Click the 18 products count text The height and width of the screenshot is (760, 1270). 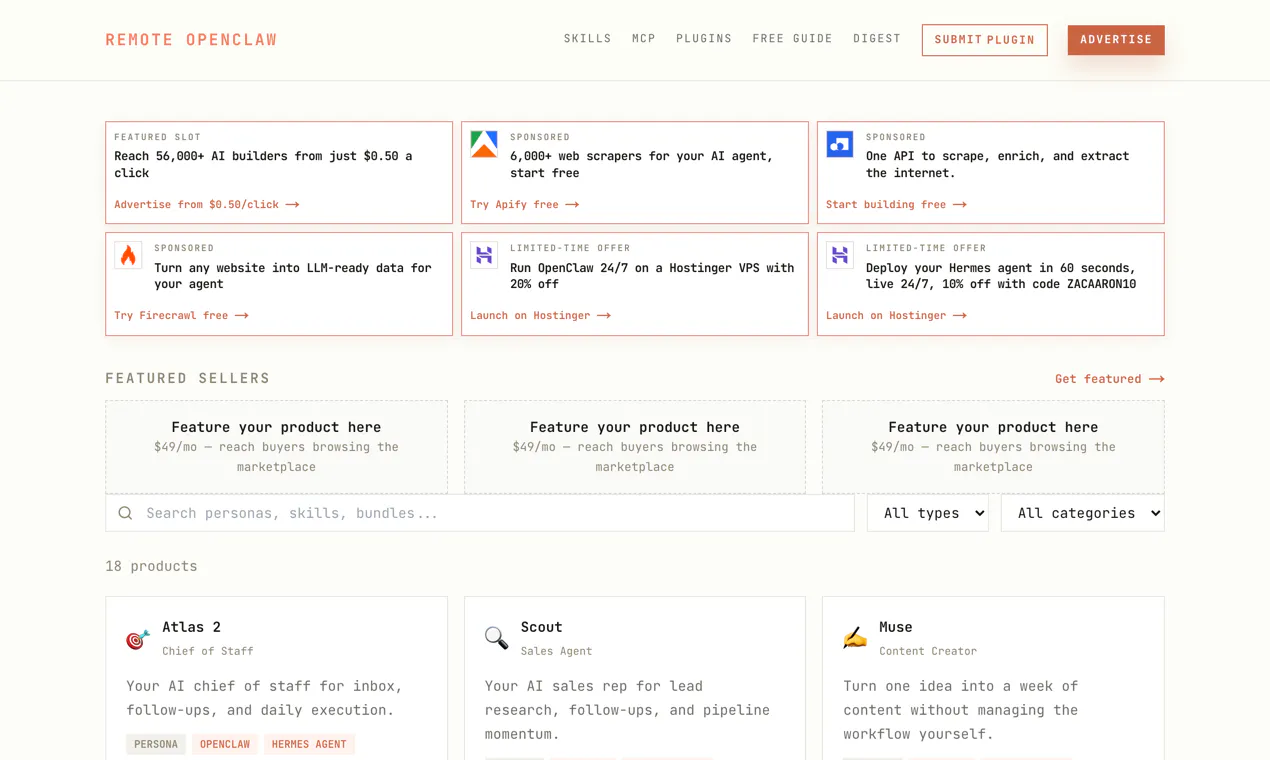[x=151, y=566]
